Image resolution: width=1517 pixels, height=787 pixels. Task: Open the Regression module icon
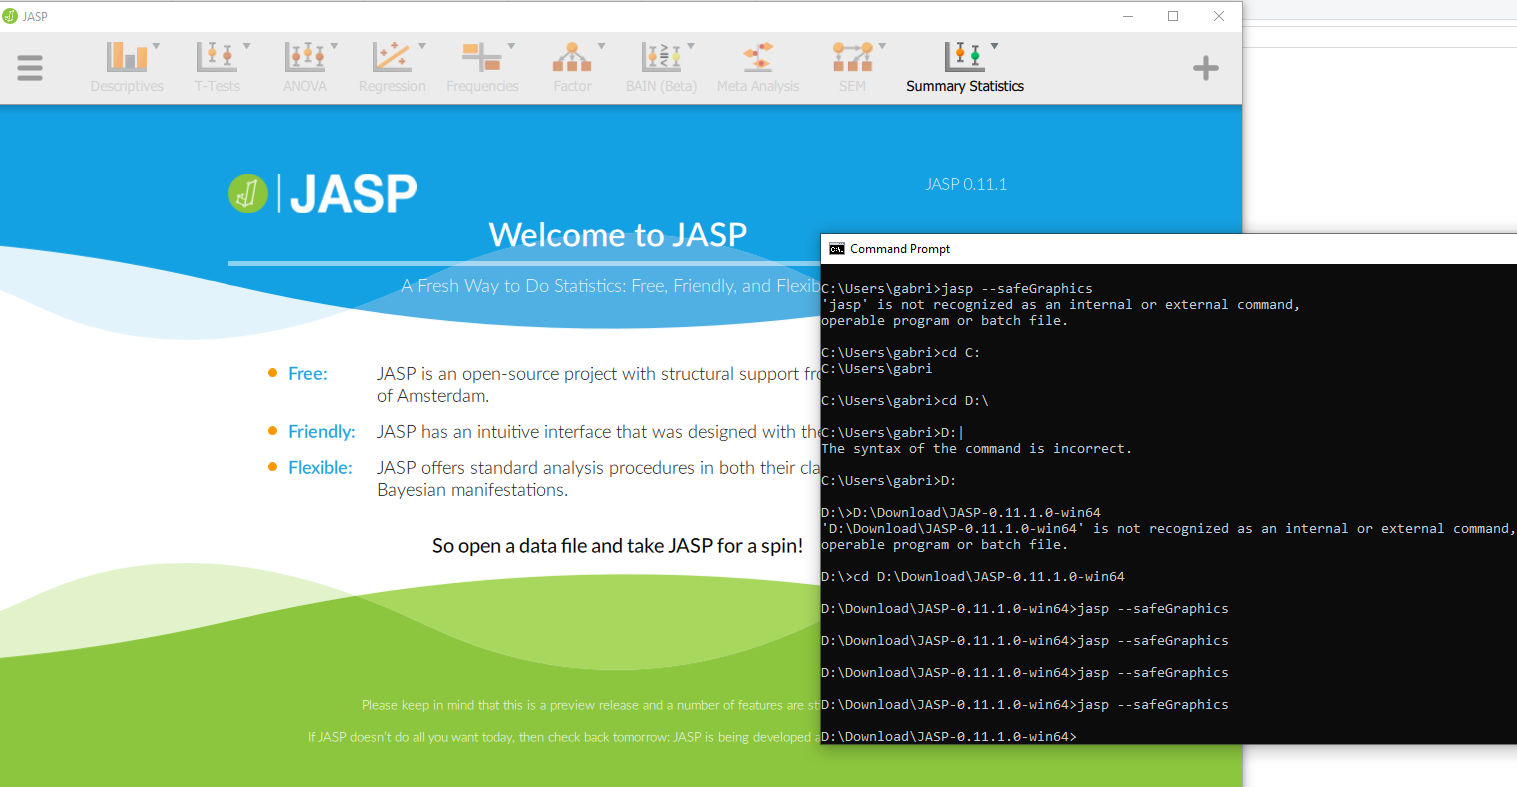[392, 57]
